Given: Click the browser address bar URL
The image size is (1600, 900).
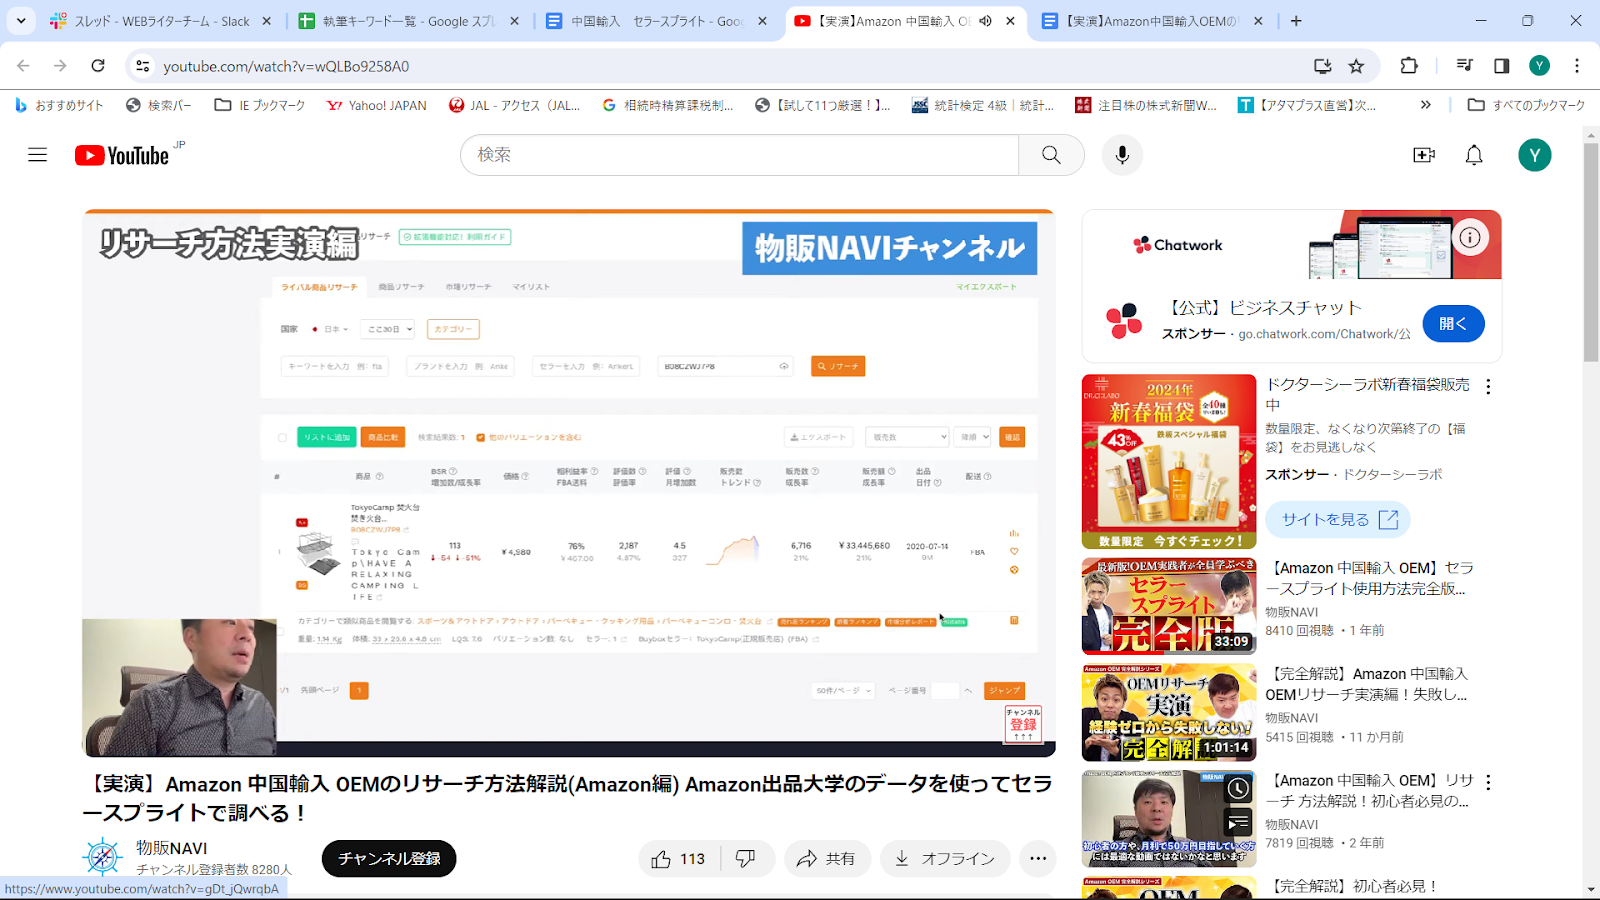Looking at the screenshot, I should click(286, 66).
